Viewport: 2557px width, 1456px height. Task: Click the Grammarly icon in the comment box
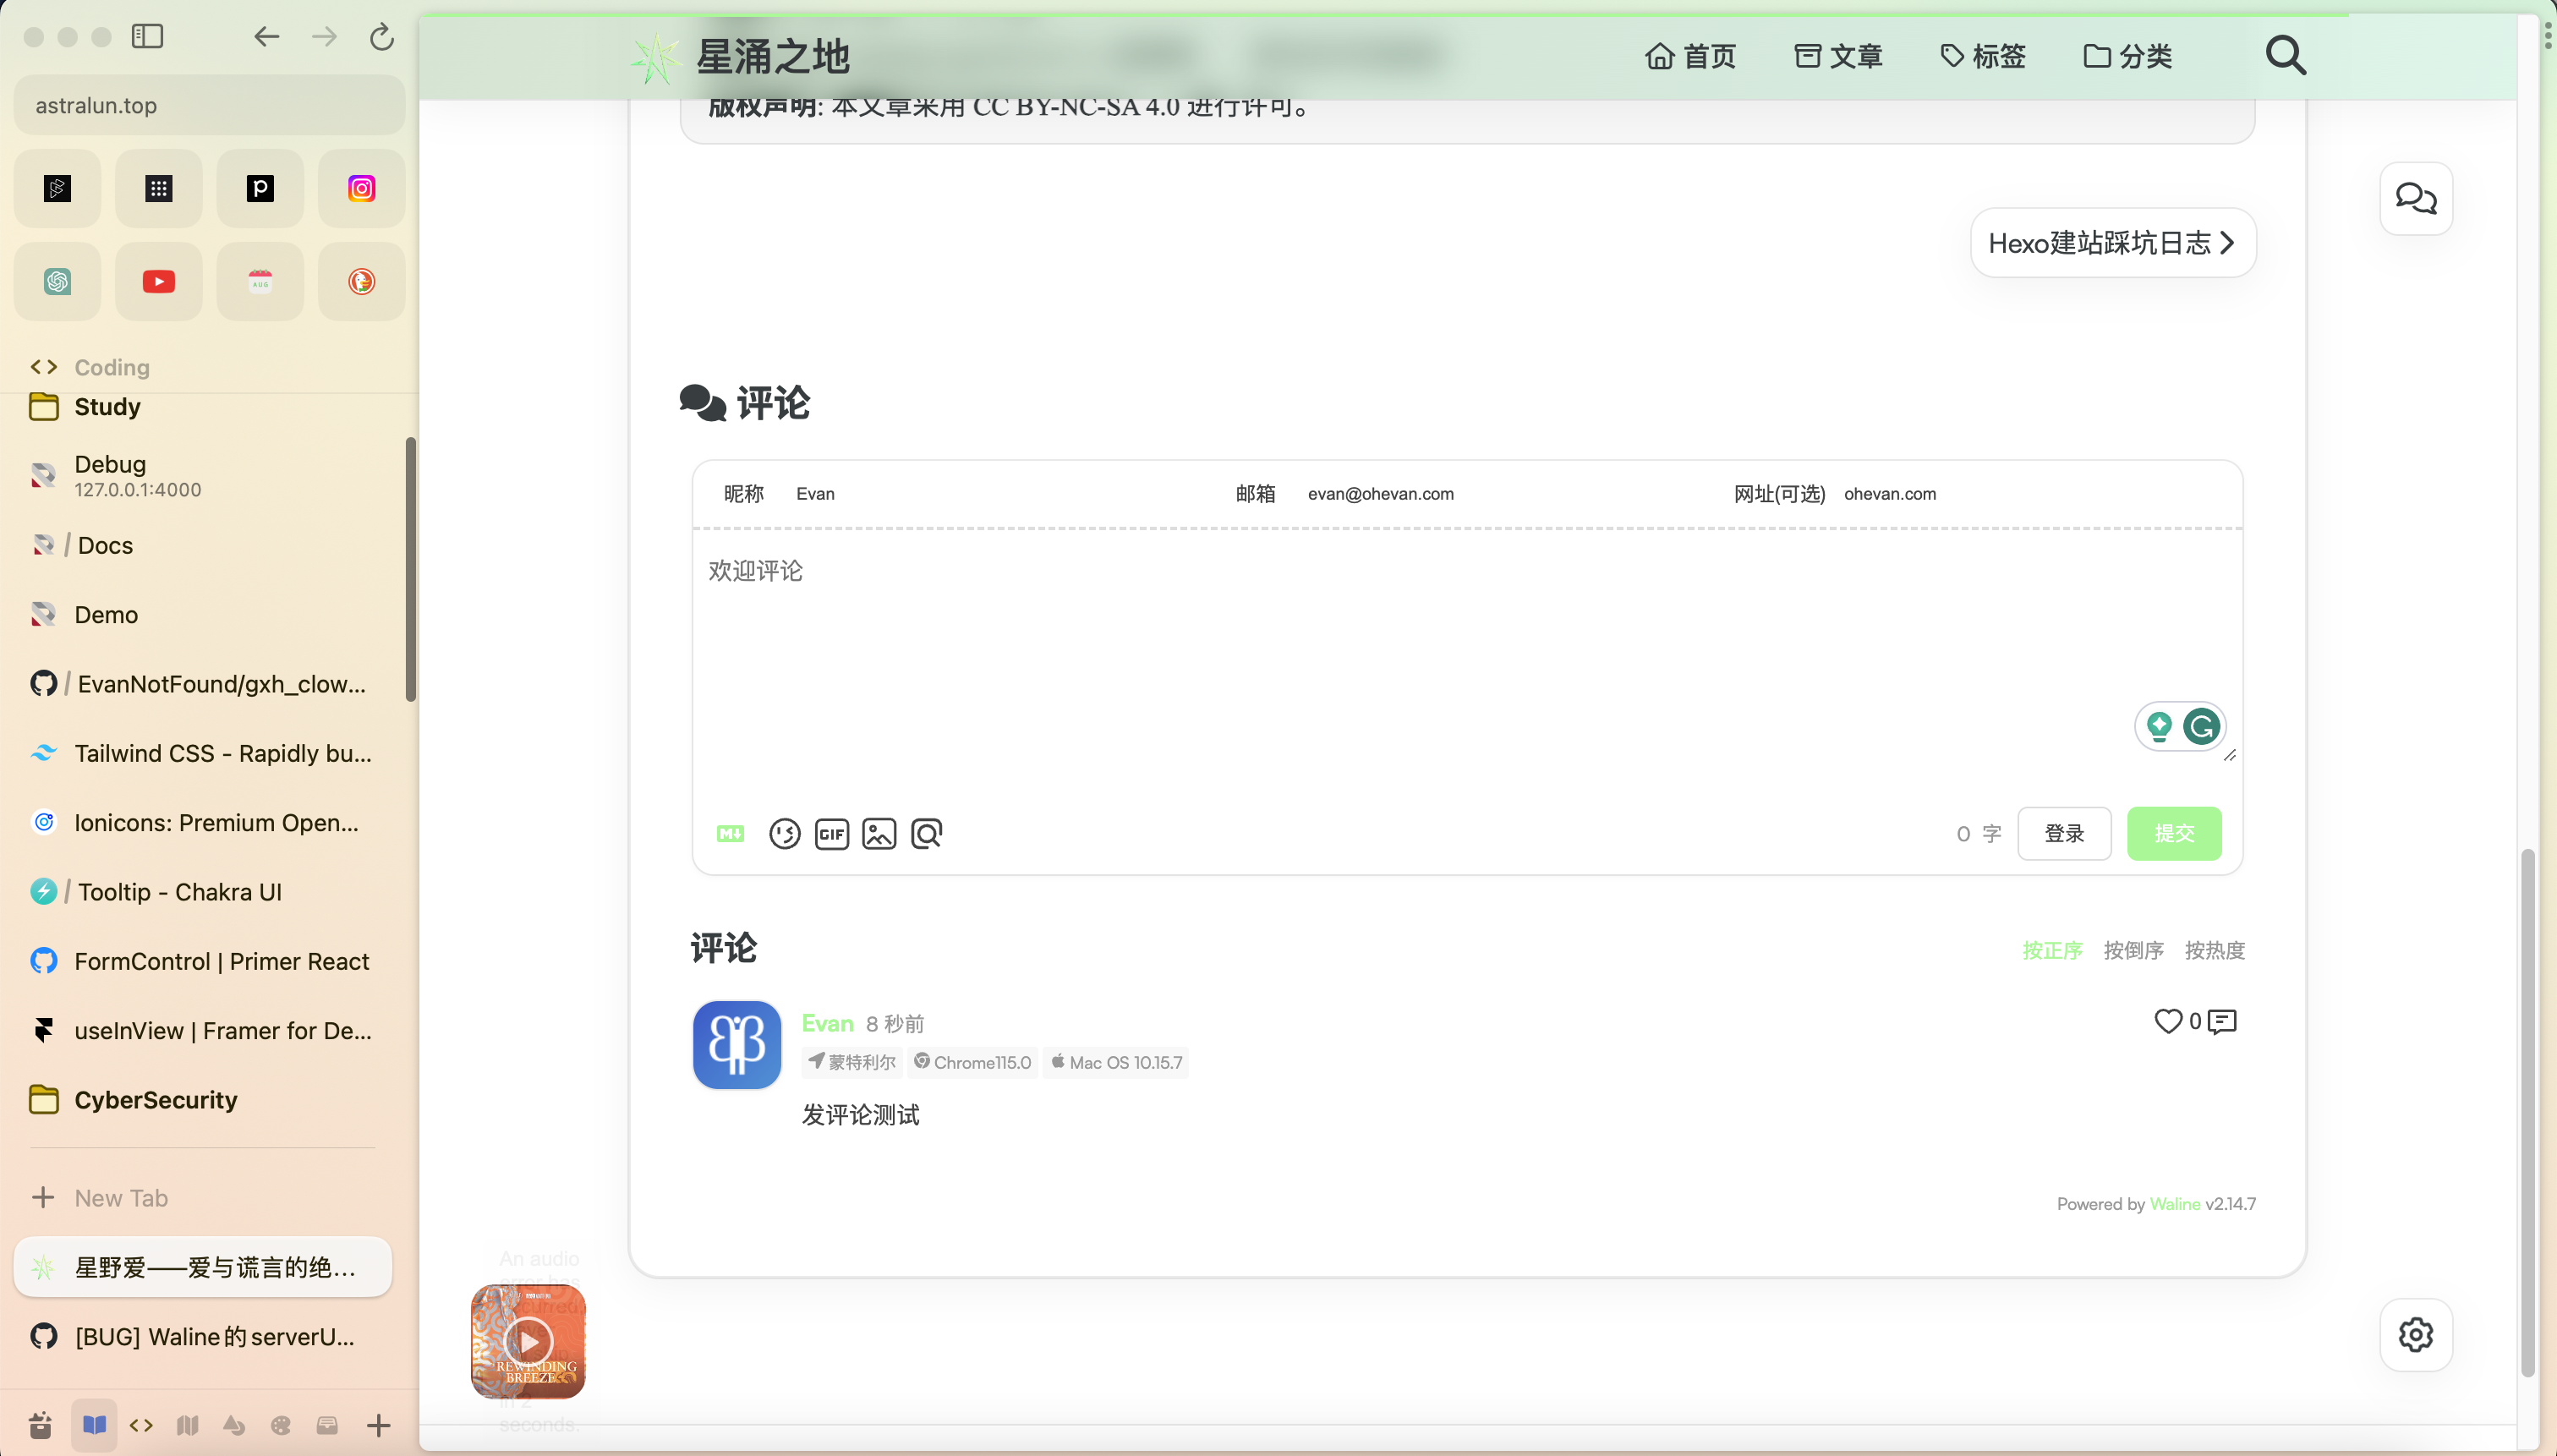[2203, 727]
